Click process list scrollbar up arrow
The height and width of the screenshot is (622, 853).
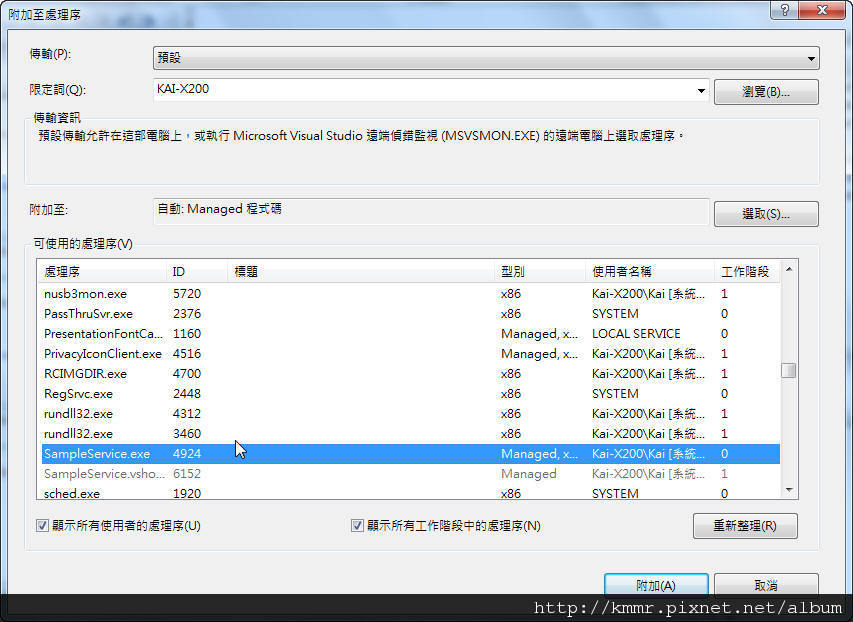coord(789,269)
